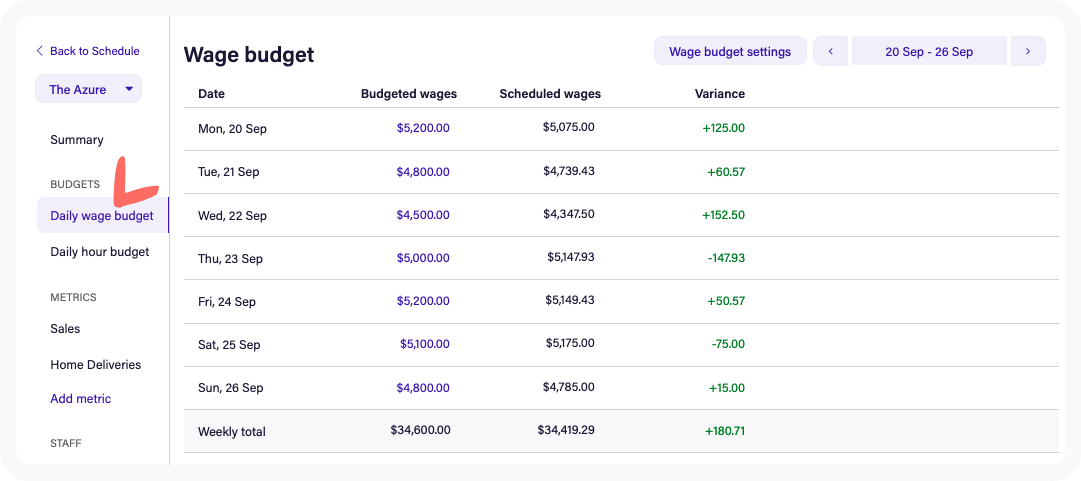Edit Tuesday 21 Sep budgeted wages value

tap(423, 172)
